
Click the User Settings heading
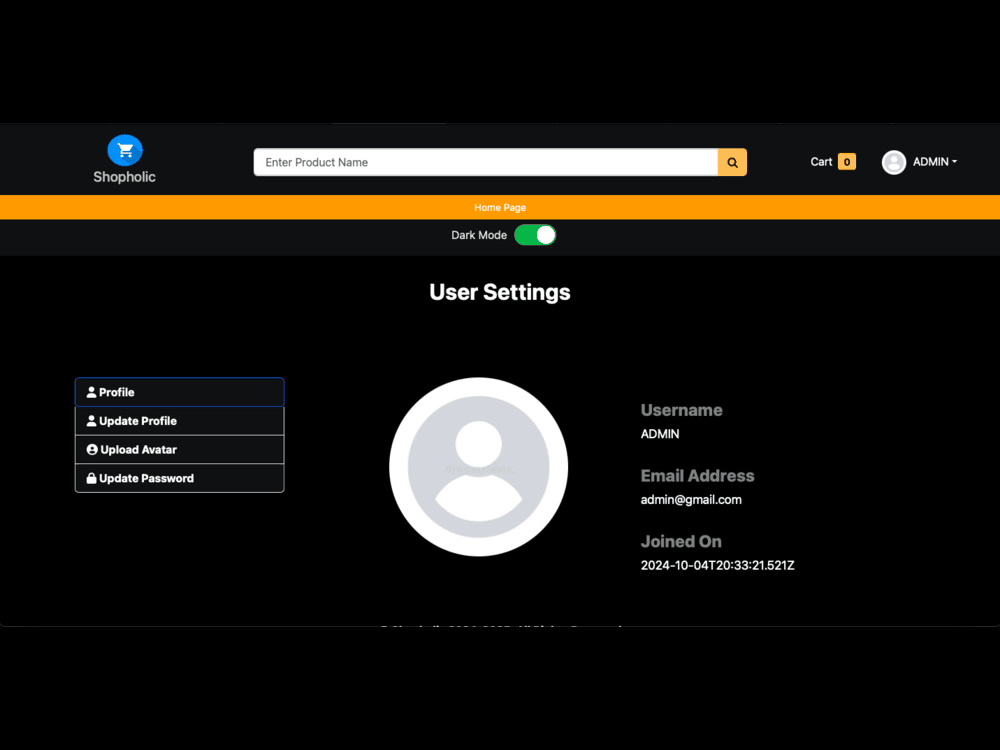(x=500, y=292)
